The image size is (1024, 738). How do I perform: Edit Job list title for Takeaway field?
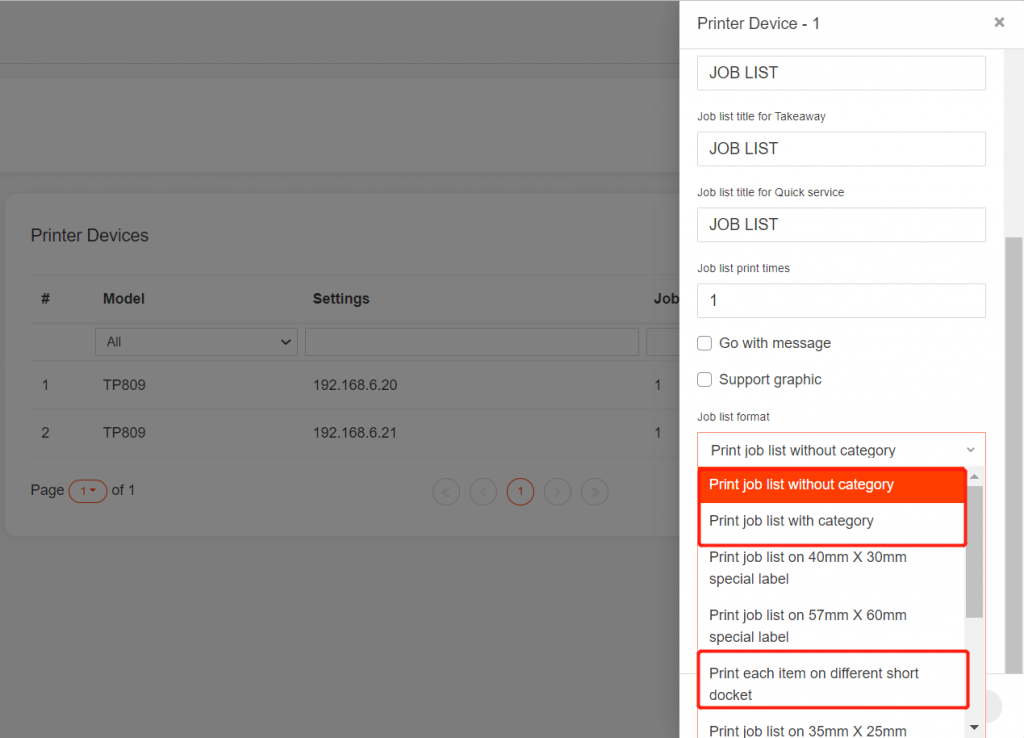pos(841,149)
